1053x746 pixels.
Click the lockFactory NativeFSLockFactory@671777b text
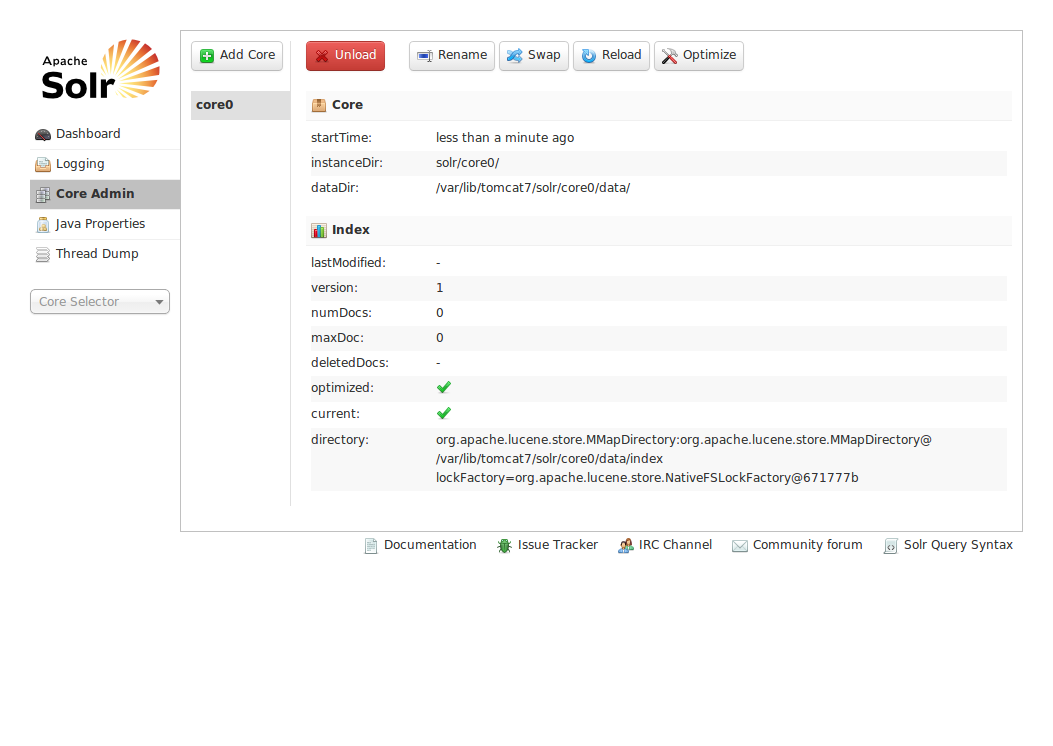click(x=647, y=477)
